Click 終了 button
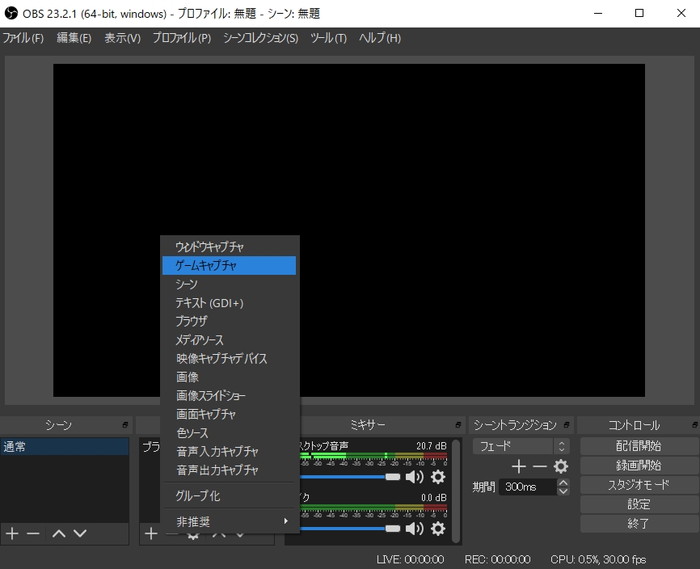This screenshot has width=700, height=569. 639,524
